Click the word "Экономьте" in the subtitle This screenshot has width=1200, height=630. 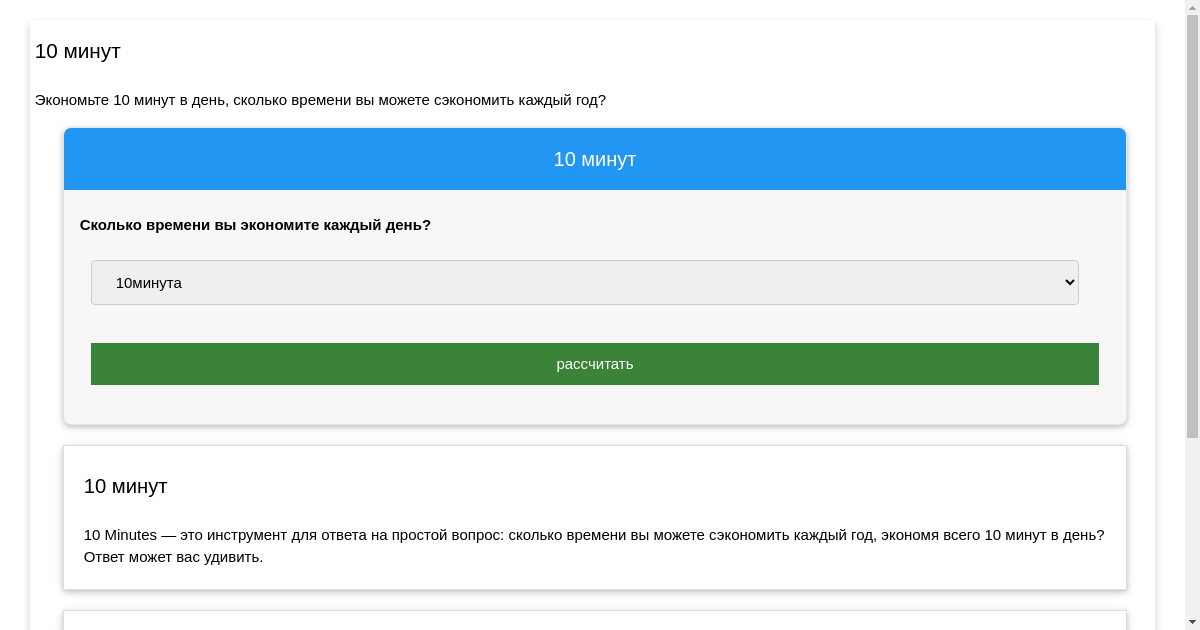72,100
